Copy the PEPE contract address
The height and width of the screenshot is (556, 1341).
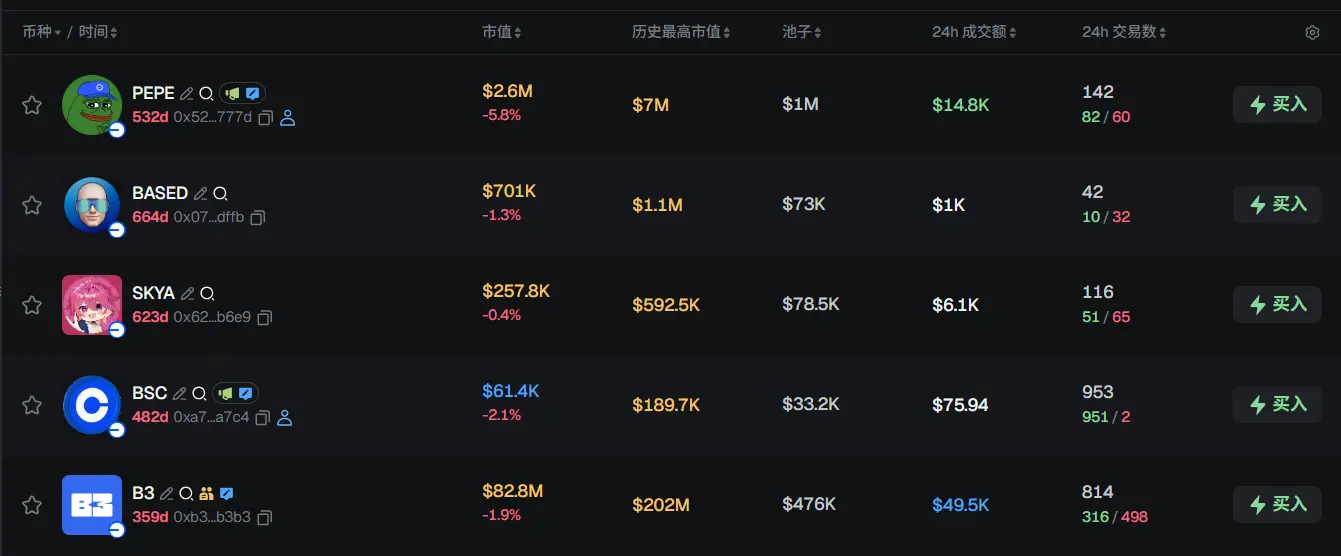tap(266, 118)
